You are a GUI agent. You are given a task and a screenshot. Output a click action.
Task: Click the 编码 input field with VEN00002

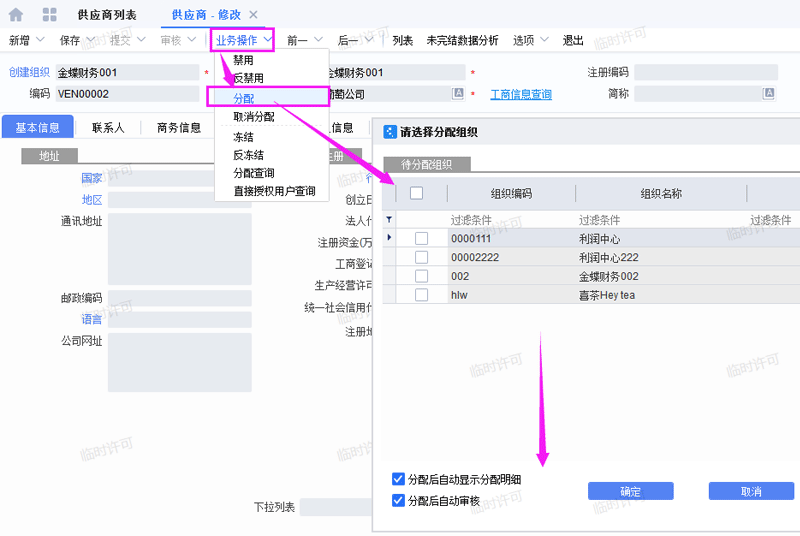tap(125, 94)
